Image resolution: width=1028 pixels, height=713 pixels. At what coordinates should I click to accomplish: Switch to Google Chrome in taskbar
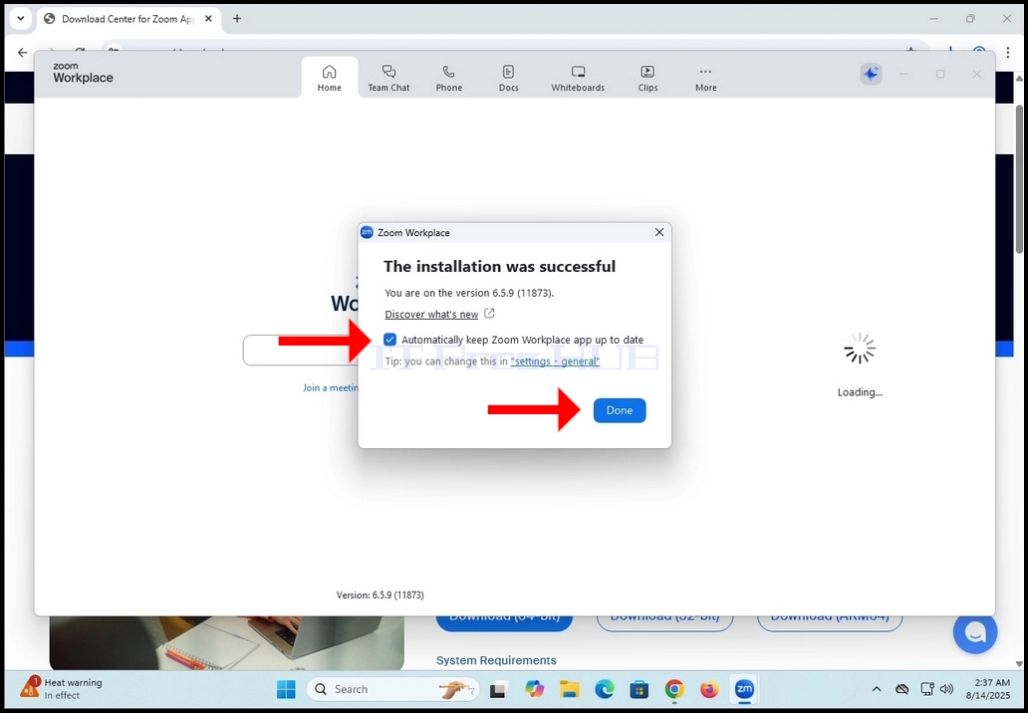(674, 689)
